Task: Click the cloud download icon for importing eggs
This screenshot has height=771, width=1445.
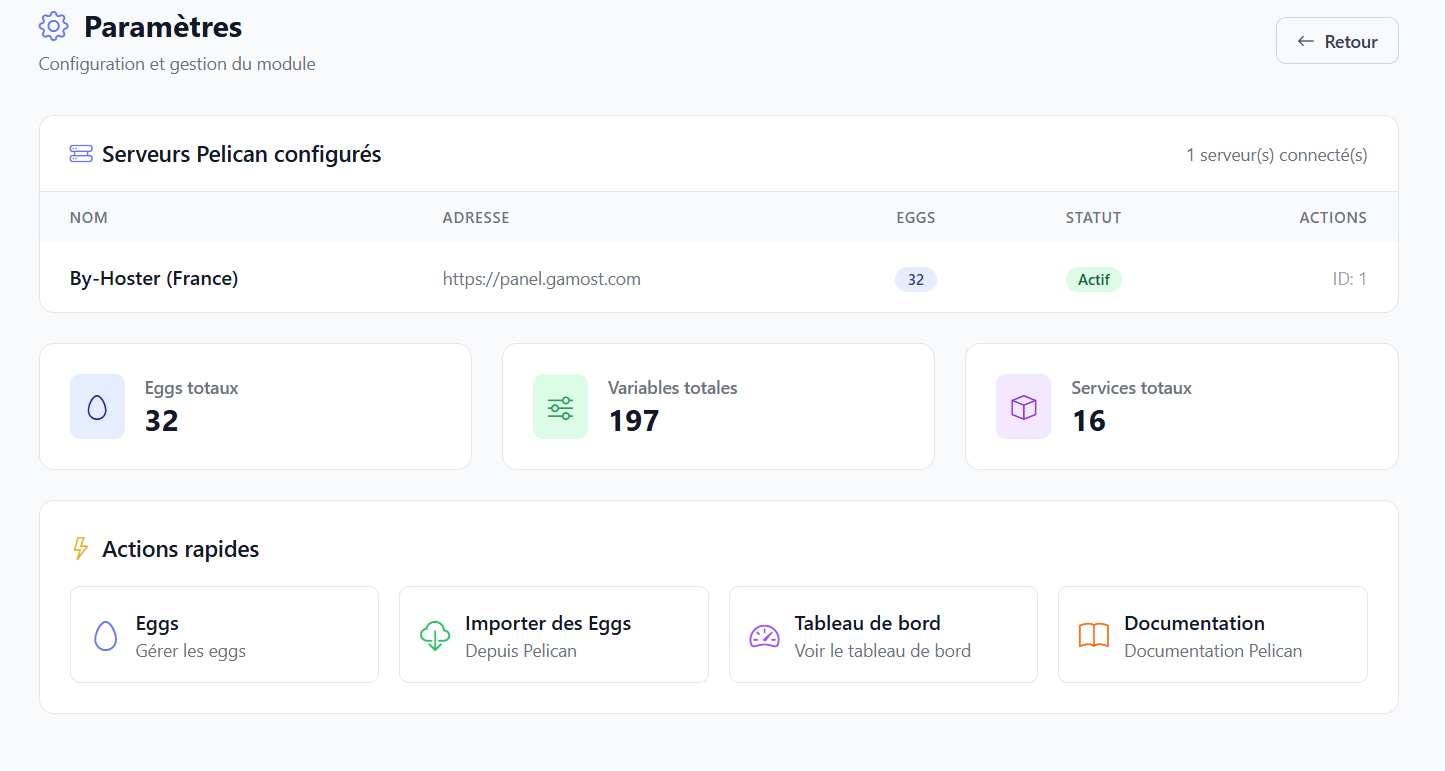Action: coord(435,636)
